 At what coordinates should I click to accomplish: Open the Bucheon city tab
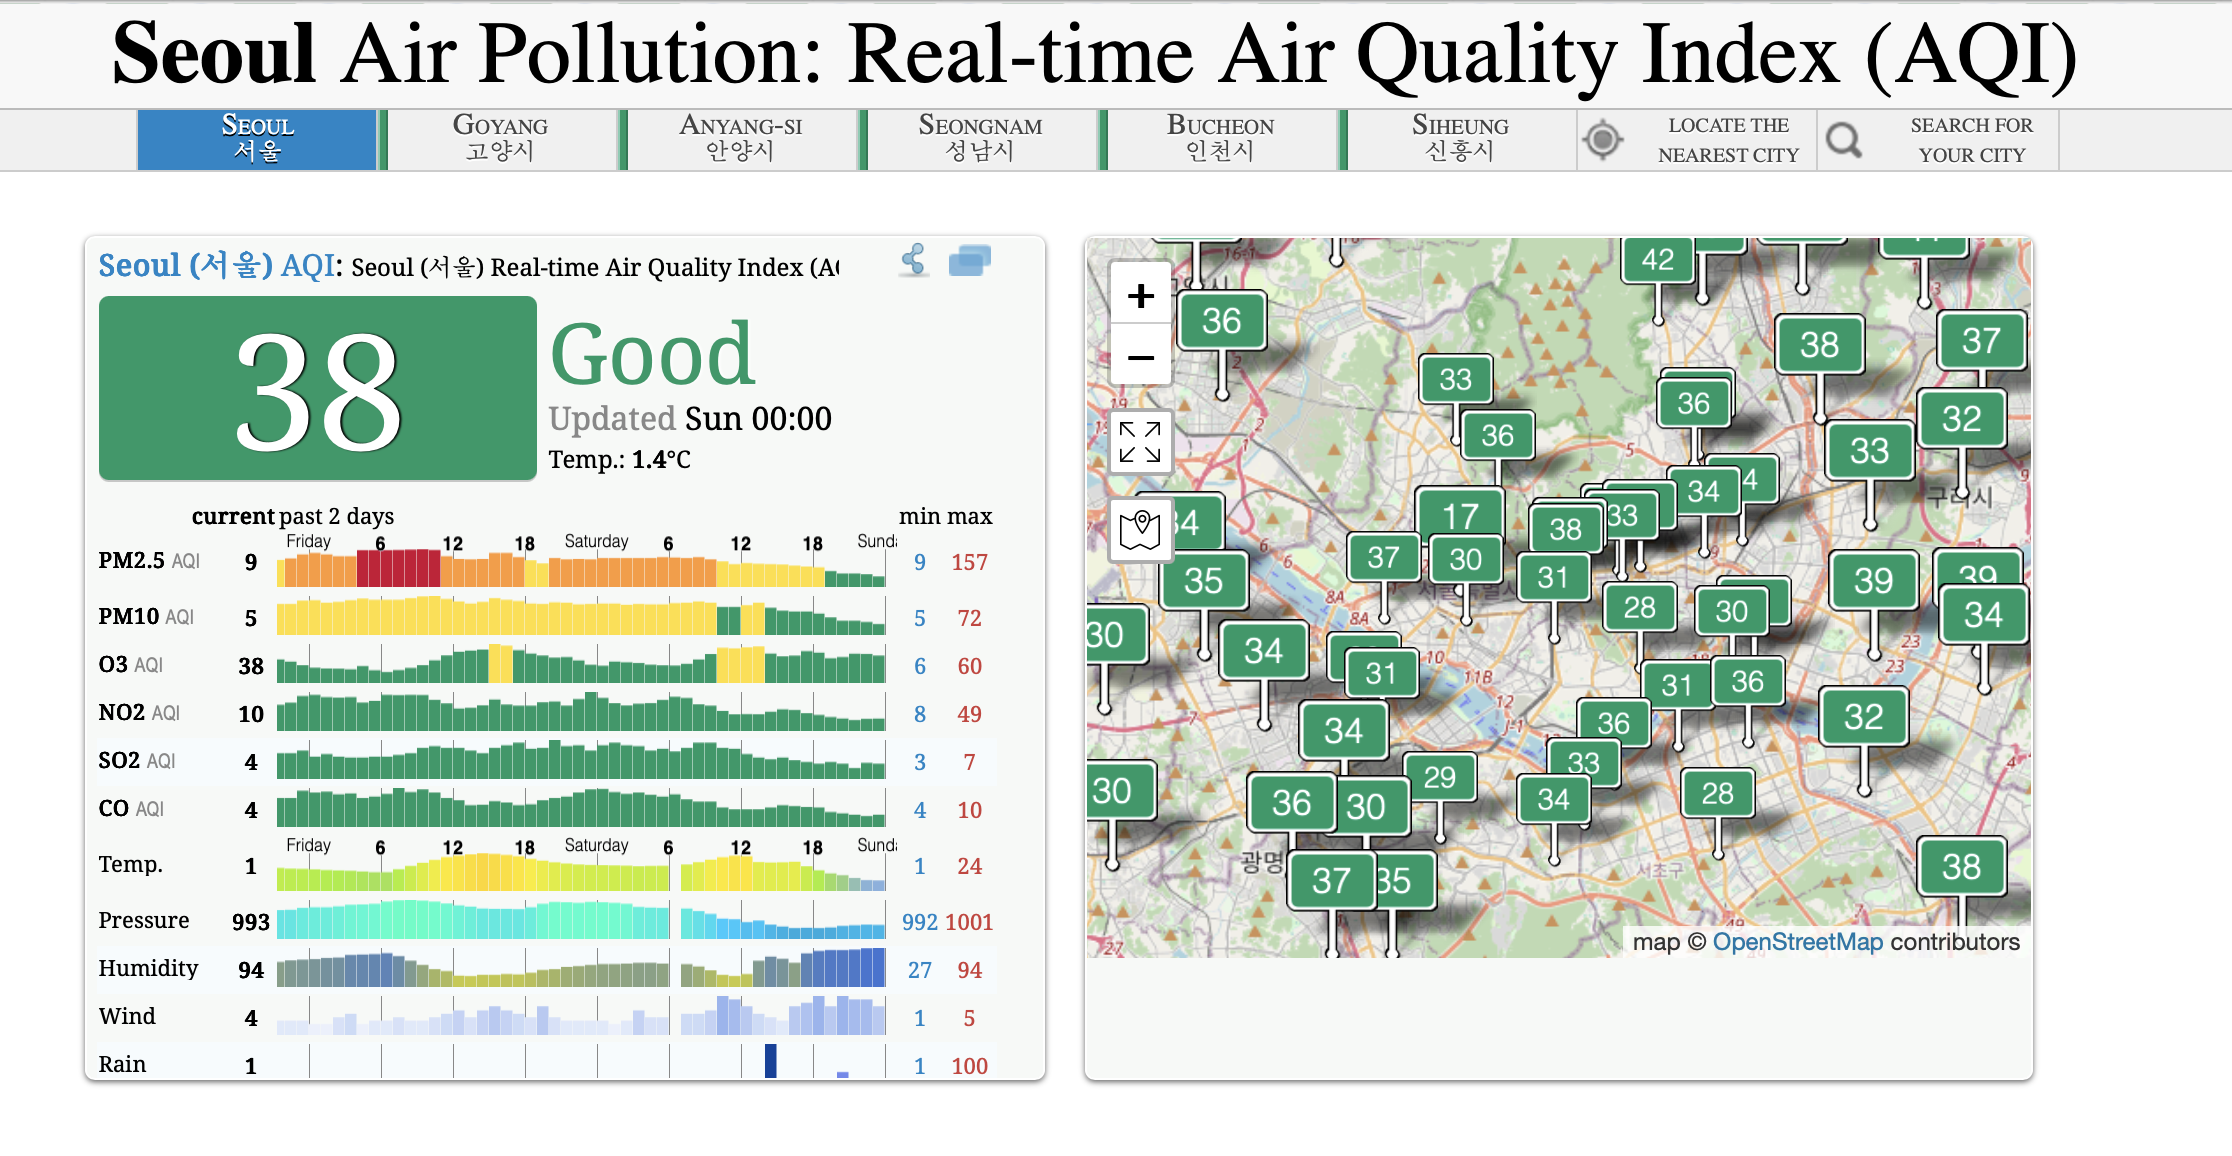coord(1220,139)
